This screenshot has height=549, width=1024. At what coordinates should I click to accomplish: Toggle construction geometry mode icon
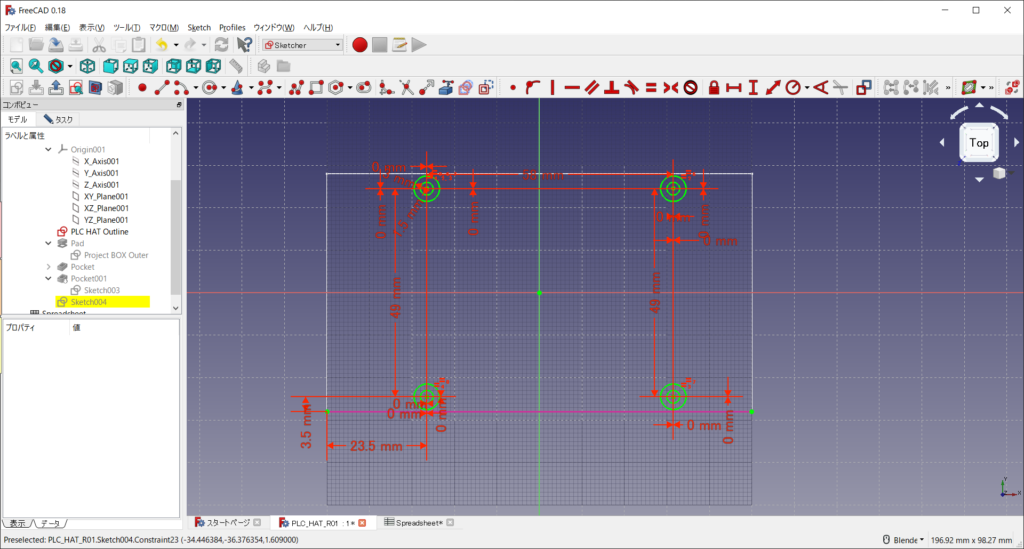pyautogui.click(x=485, y=88)
